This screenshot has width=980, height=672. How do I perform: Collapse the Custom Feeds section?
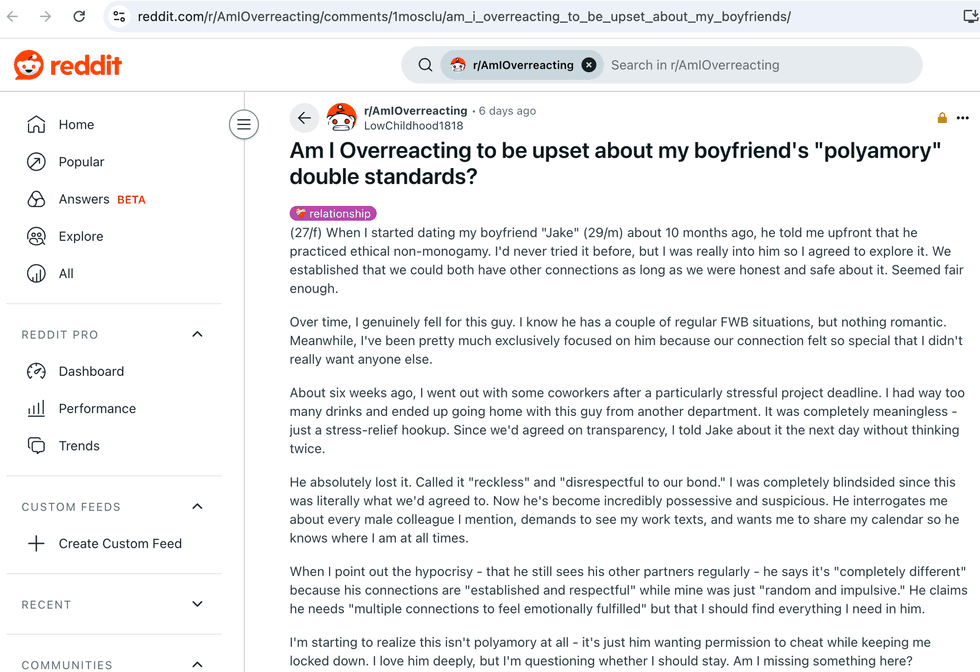198,506
